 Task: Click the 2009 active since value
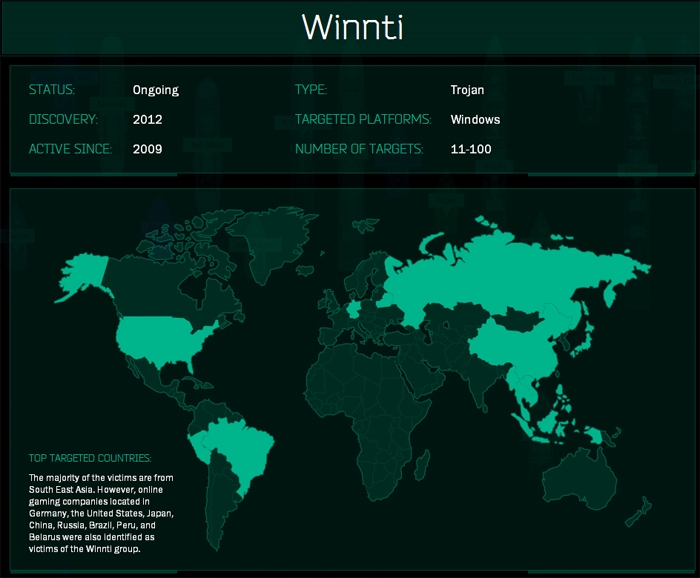tap(147, 149)
